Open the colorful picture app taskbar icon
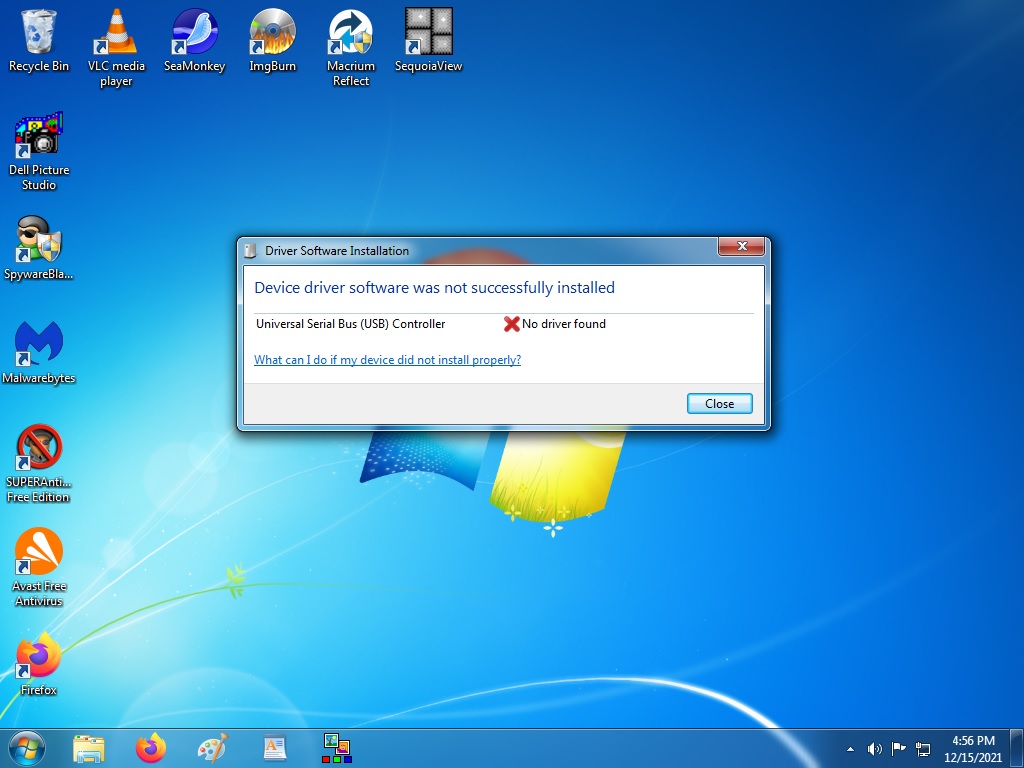1024x768 pixels. 337,748
